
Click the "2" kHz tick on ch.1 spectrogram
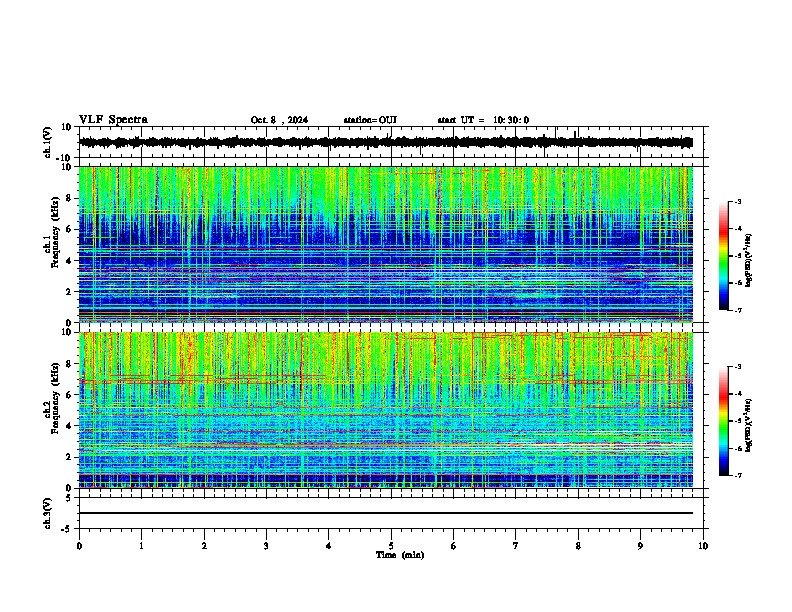69,291
